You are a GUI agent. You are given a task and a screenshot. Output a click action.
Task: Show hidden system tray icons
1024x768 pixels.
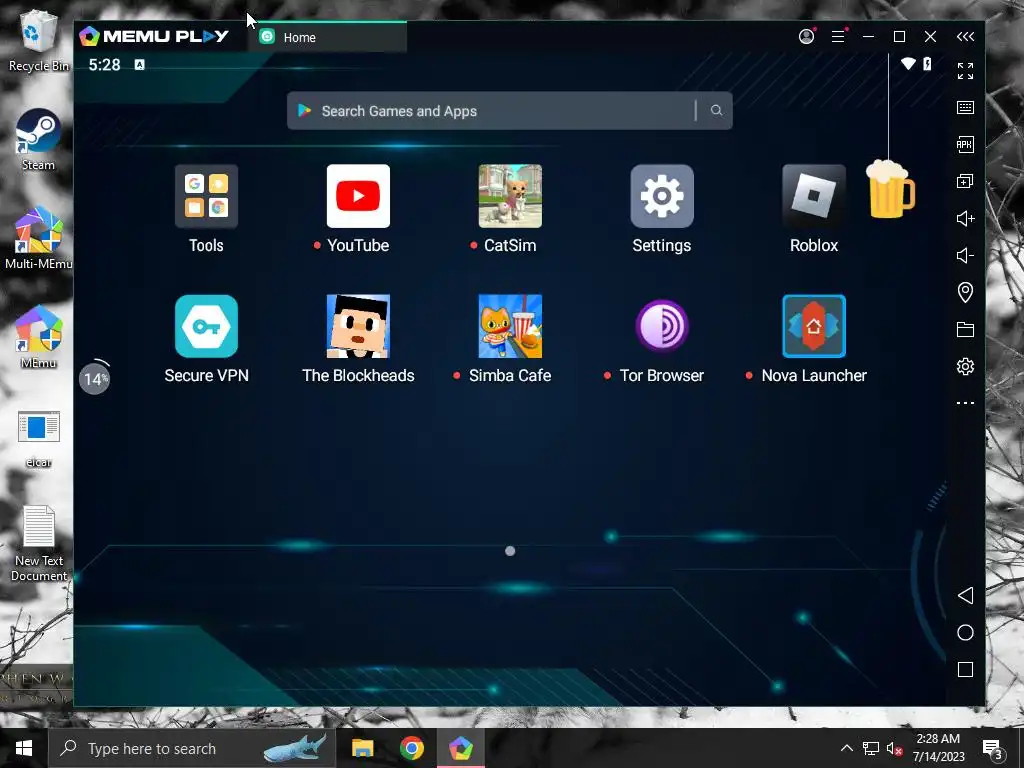(846, 748)
